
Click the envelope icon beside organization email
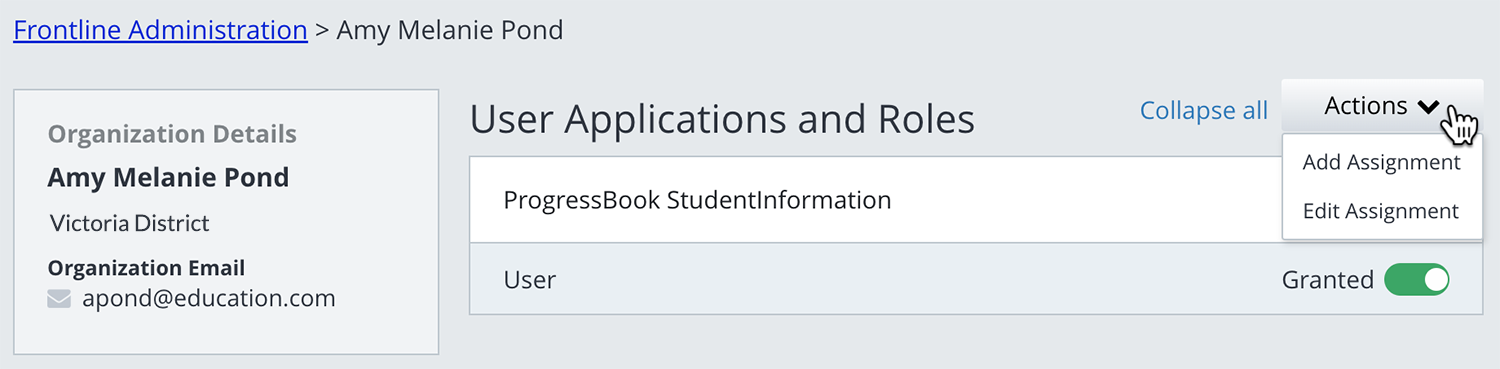click(x=59, y=298)
